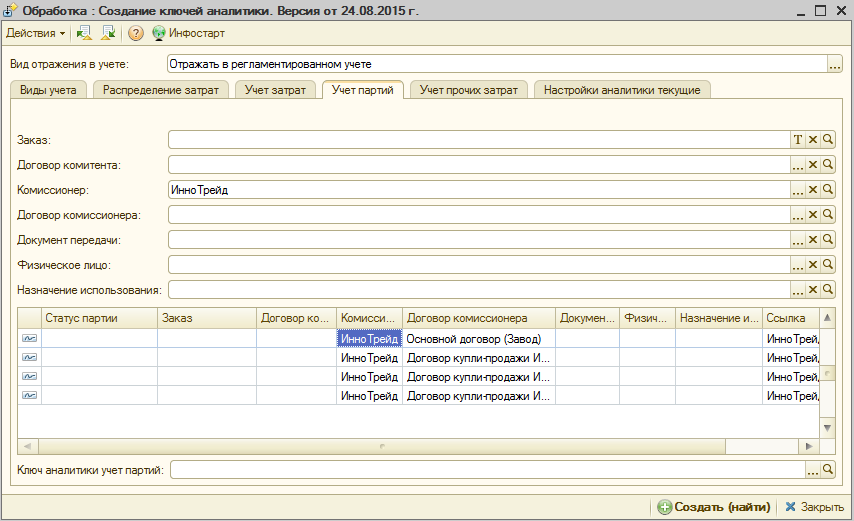This screenshot has width=854, height=521.
Task: Open selection for Документ передачи field
Action: pyautogui.click(x=798, y=240)
